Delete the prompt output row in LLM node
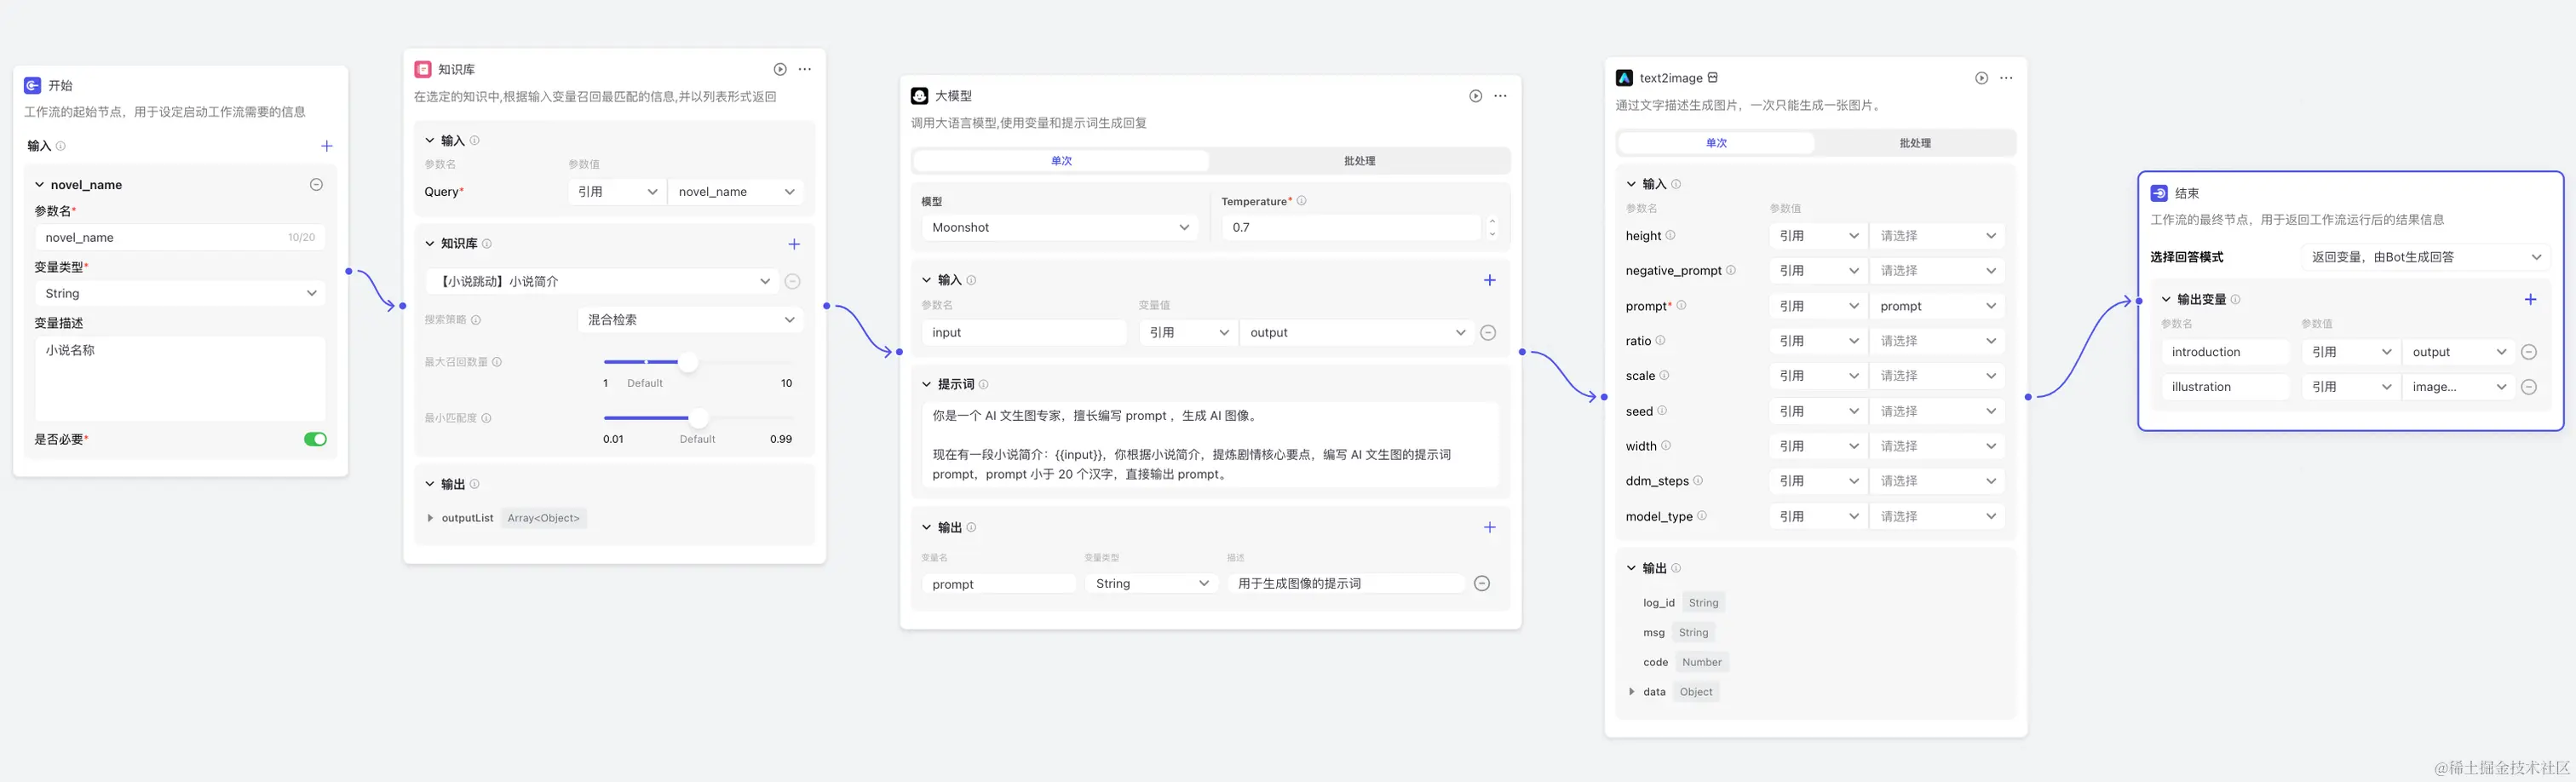This screenshot has width=2576, height=782. (1482, 584)
